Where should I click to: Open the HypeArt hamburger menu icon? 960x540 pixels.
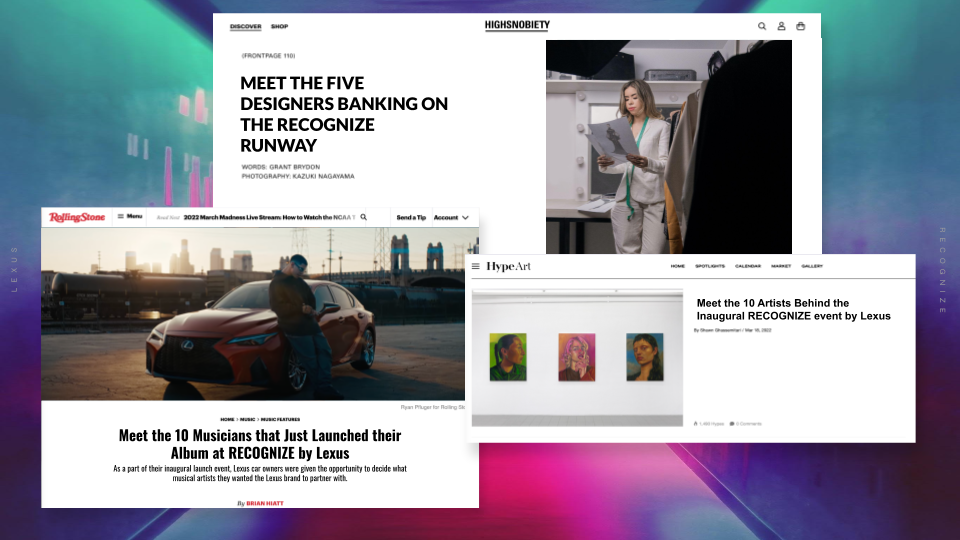pos(476,266)
